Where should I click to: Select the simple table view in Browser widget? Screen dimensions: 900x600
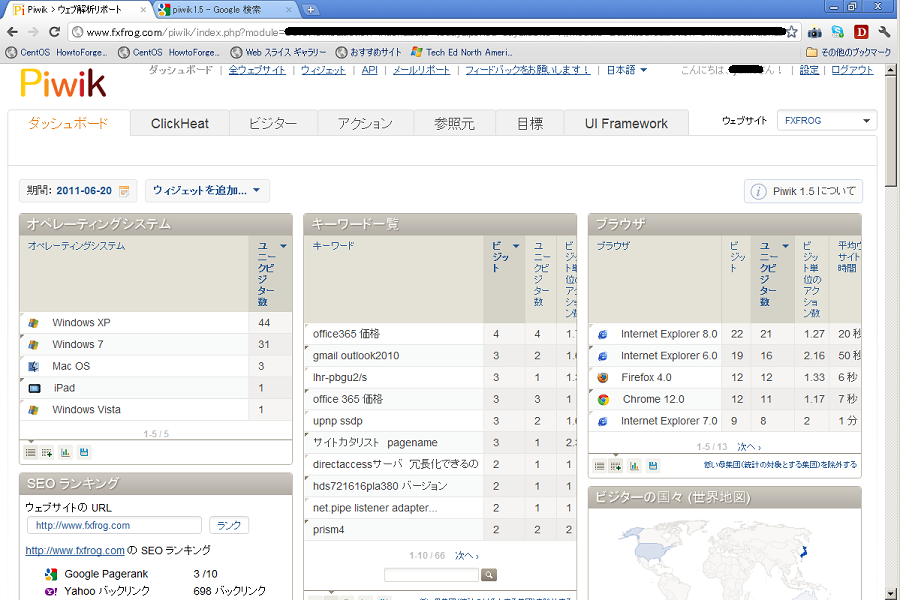point(599,466)
